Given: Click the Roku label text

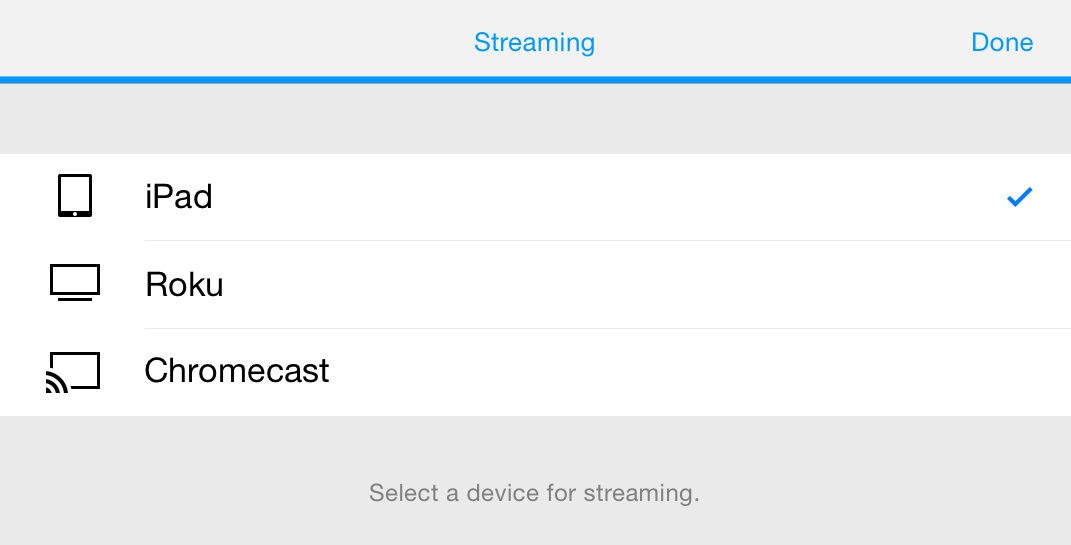Looking at the screenshot, I should pos(184,284).
